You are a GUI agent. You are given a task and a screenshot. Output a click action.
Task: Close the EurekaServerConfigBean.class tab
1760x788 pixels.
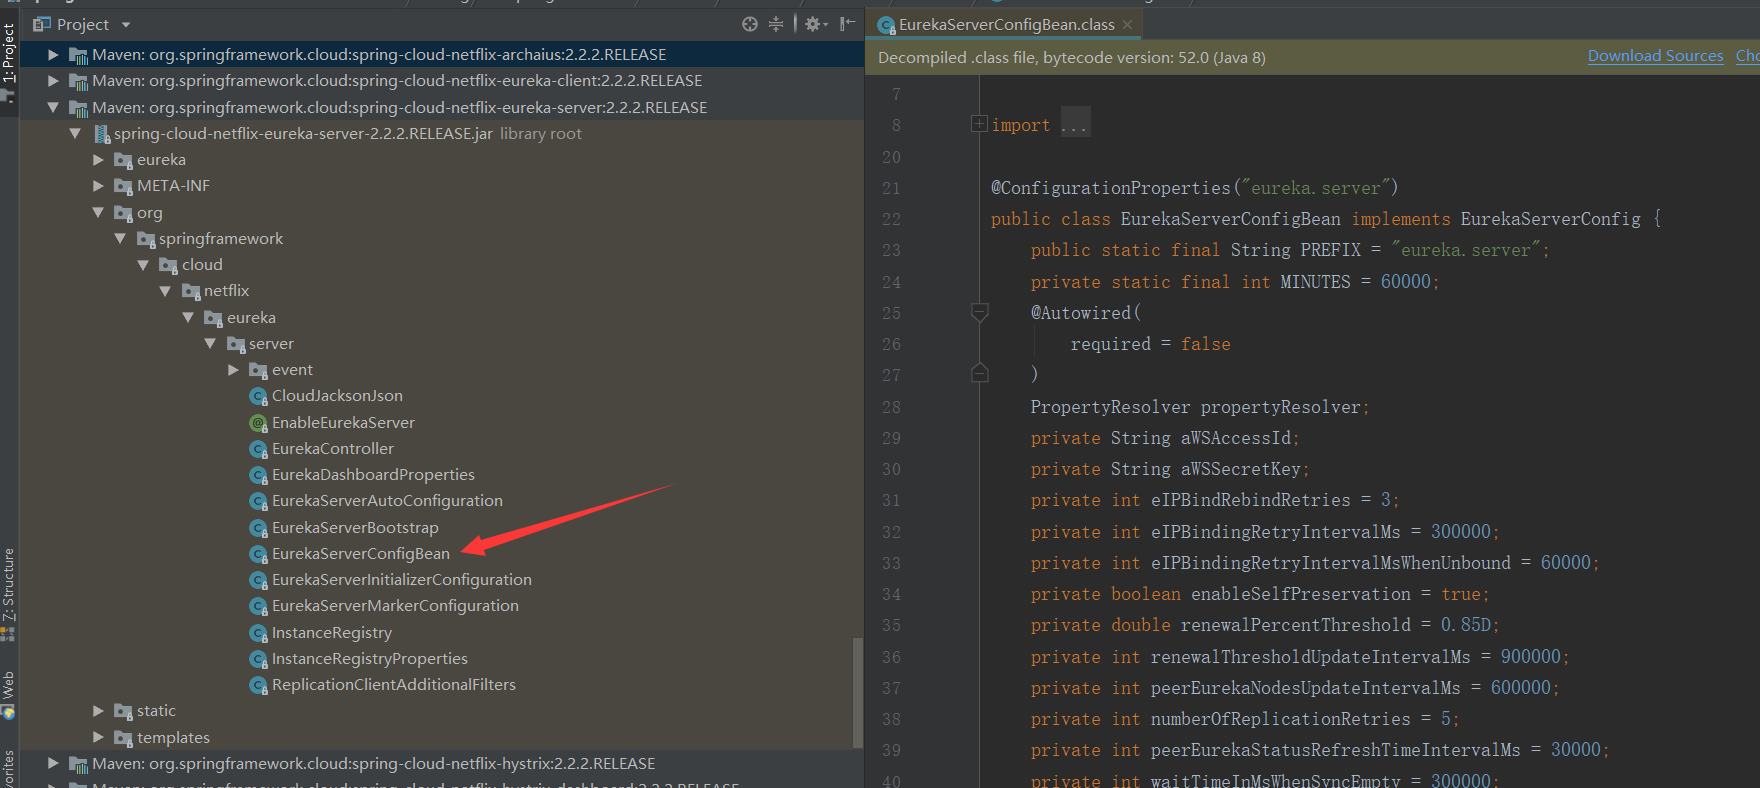[x=1127, y=24]
